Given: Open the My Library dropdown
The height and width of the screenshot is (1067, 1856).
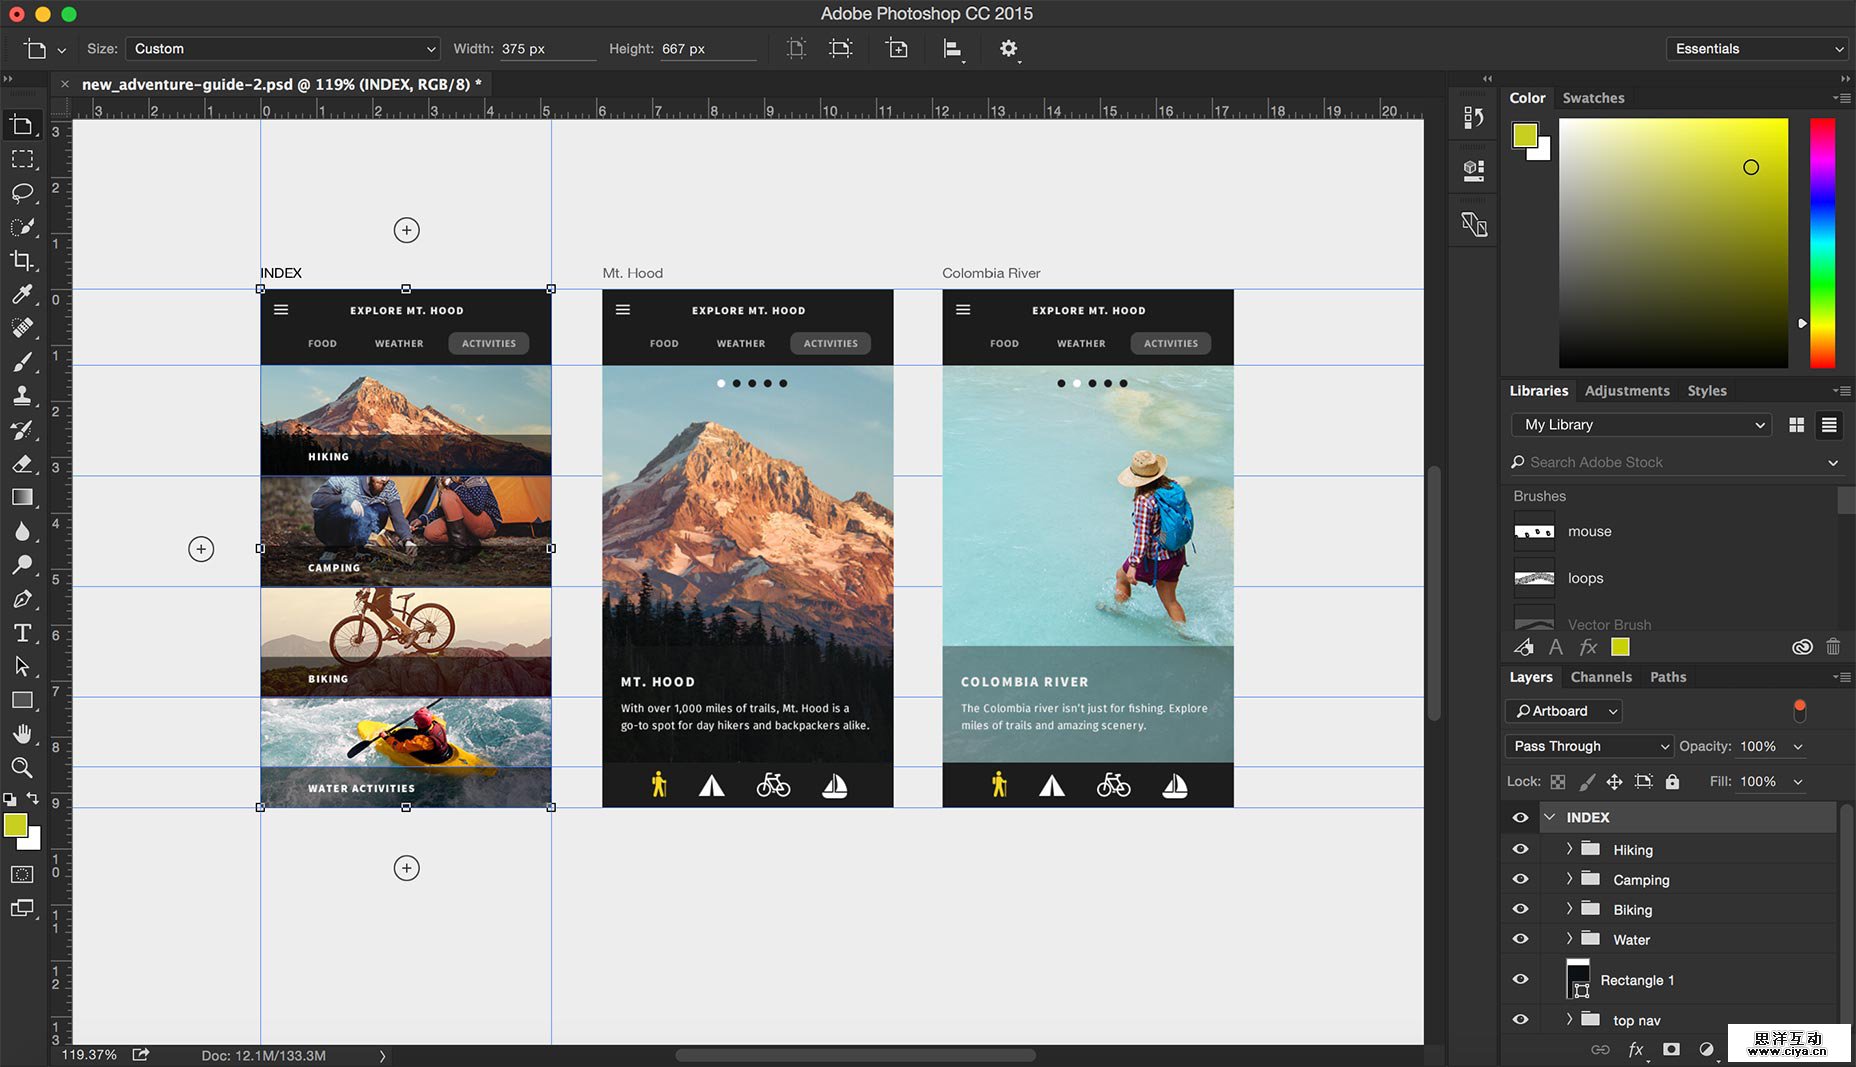Looking at the screenshot, I should [x=1640, y=424].
